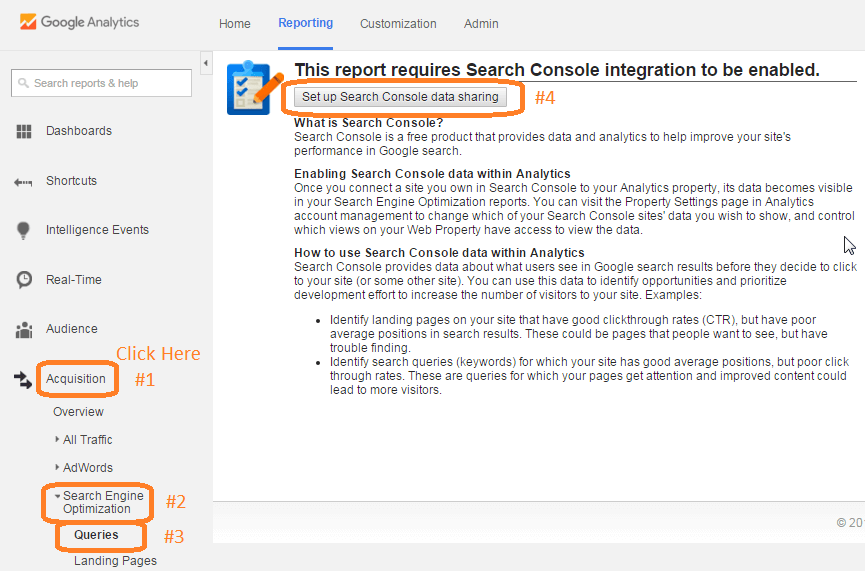Open Shortcuts section
The width and height of the screenshot is (865, 574).
71,181
